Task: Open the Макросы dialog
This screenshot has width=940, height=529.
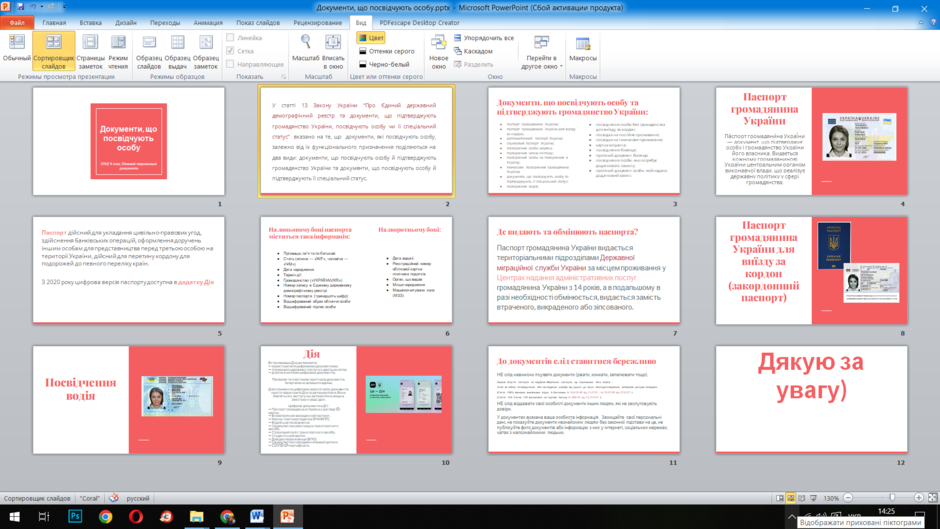Action: click(583, 49)
